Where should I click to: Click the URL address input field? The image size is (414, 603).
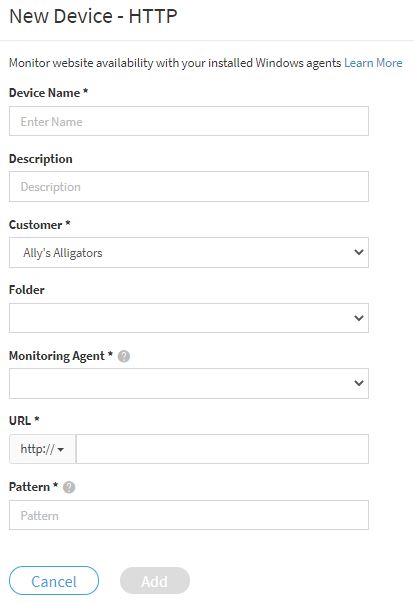[x=222, y=449]
